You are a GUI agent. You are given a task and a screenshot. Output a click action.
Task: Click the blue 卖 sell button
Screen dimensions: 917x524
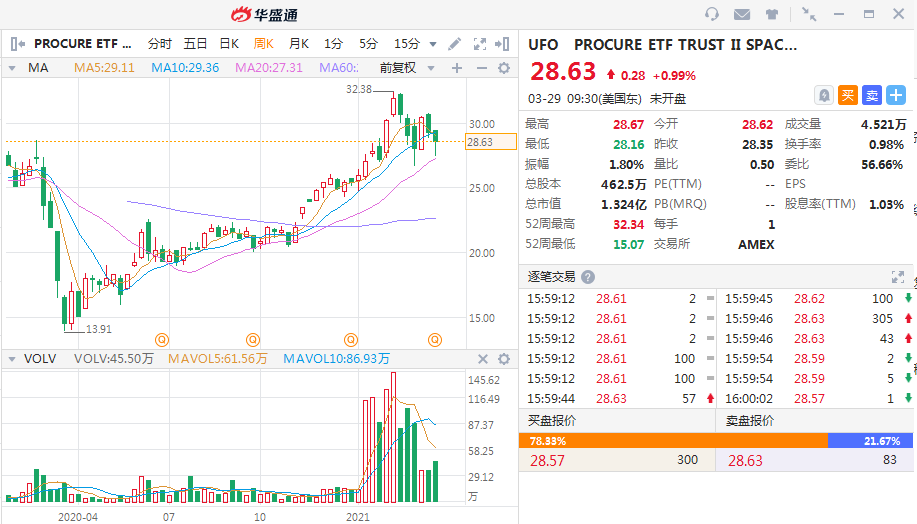(x=872, y=95)
